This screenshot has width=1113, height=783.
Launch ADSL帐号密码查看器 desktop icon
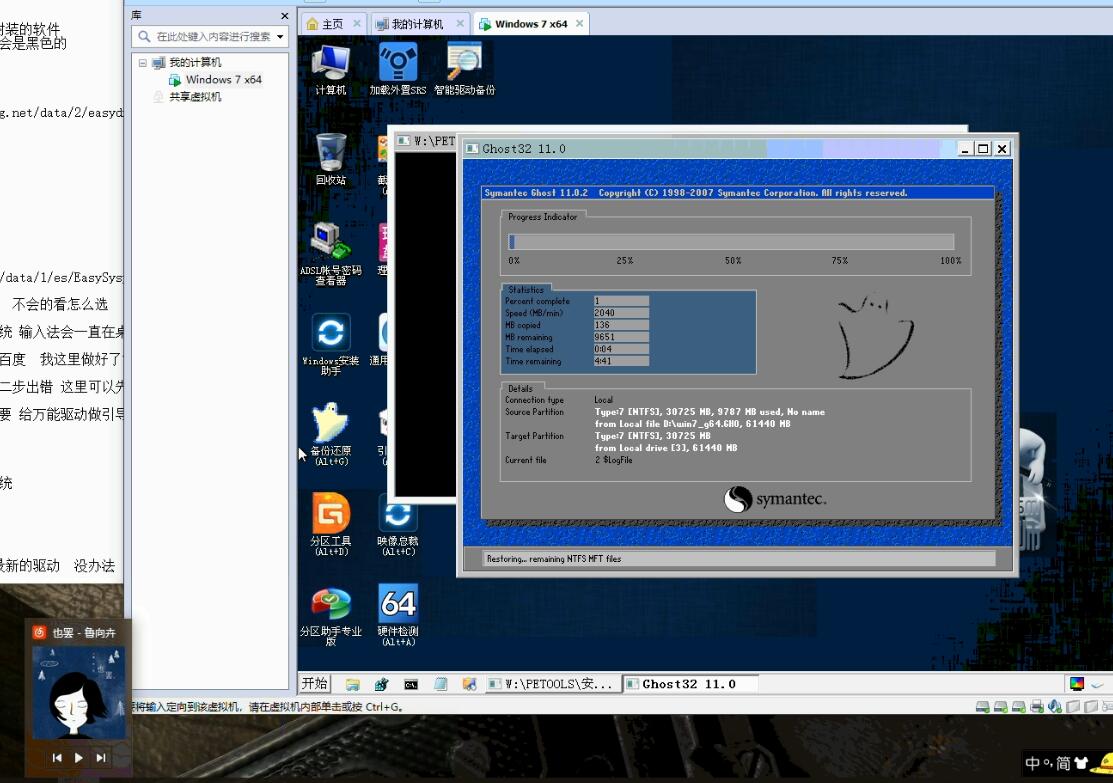click(330, 243)
